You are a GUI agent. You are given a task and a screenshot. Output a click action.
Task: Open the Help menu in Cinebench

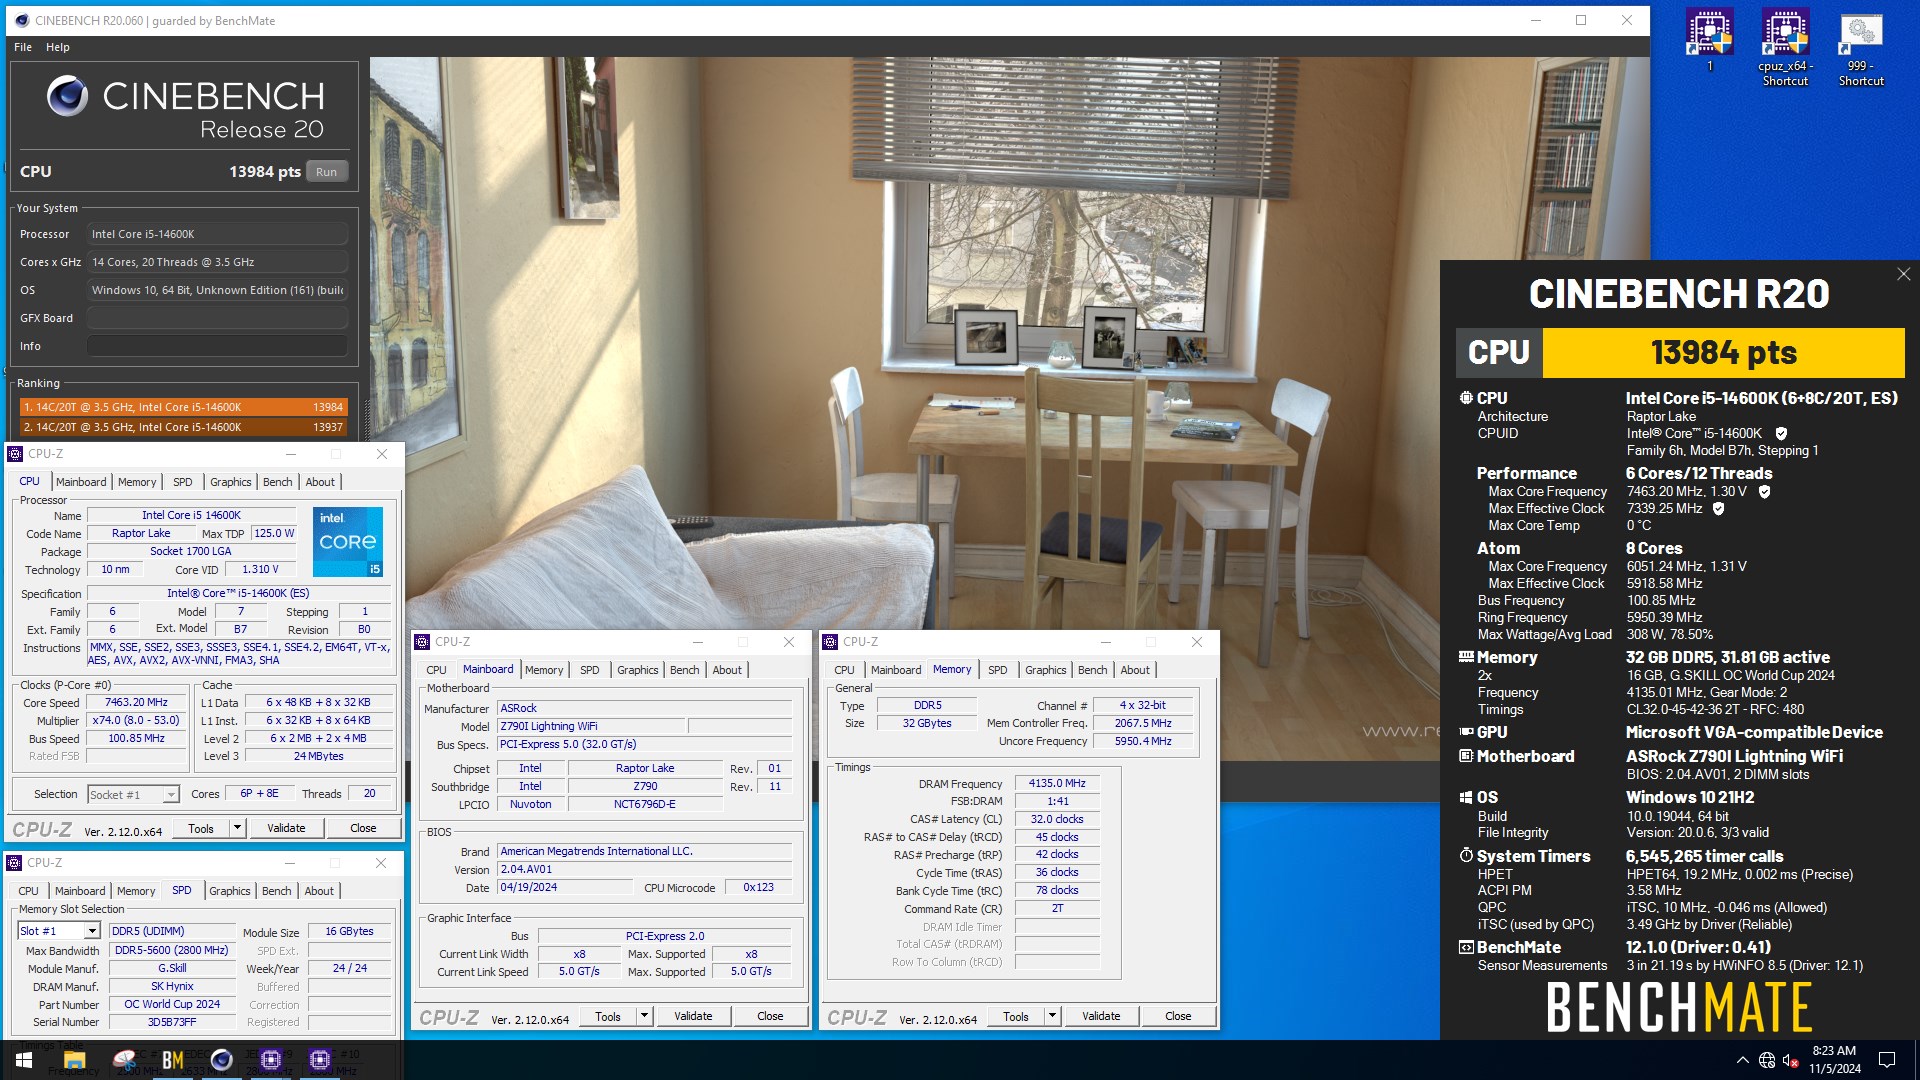click(x=58, y=47)
